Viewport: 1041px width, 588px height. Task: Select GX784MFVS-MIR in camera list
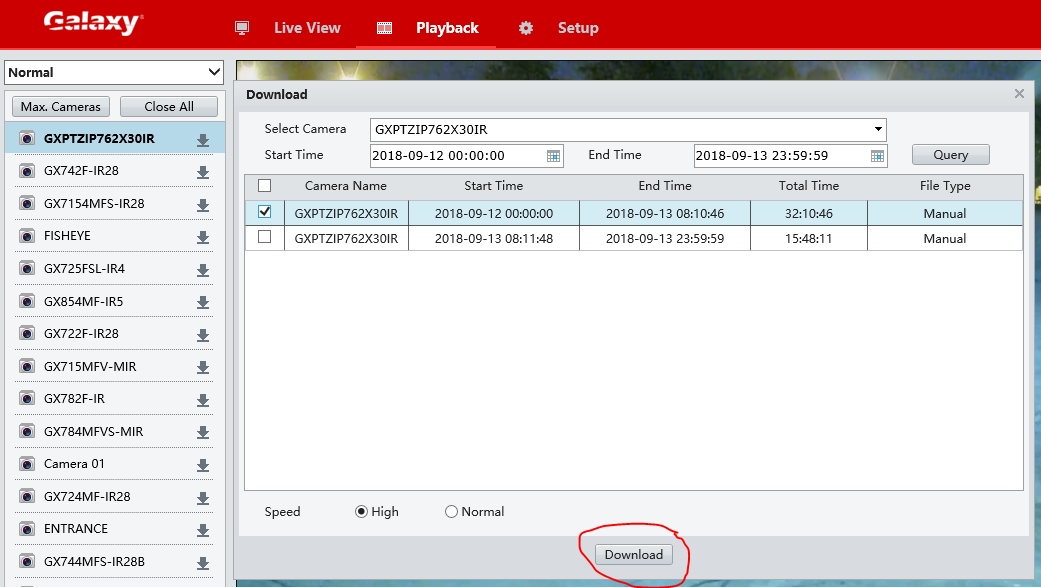coord(93,431)
